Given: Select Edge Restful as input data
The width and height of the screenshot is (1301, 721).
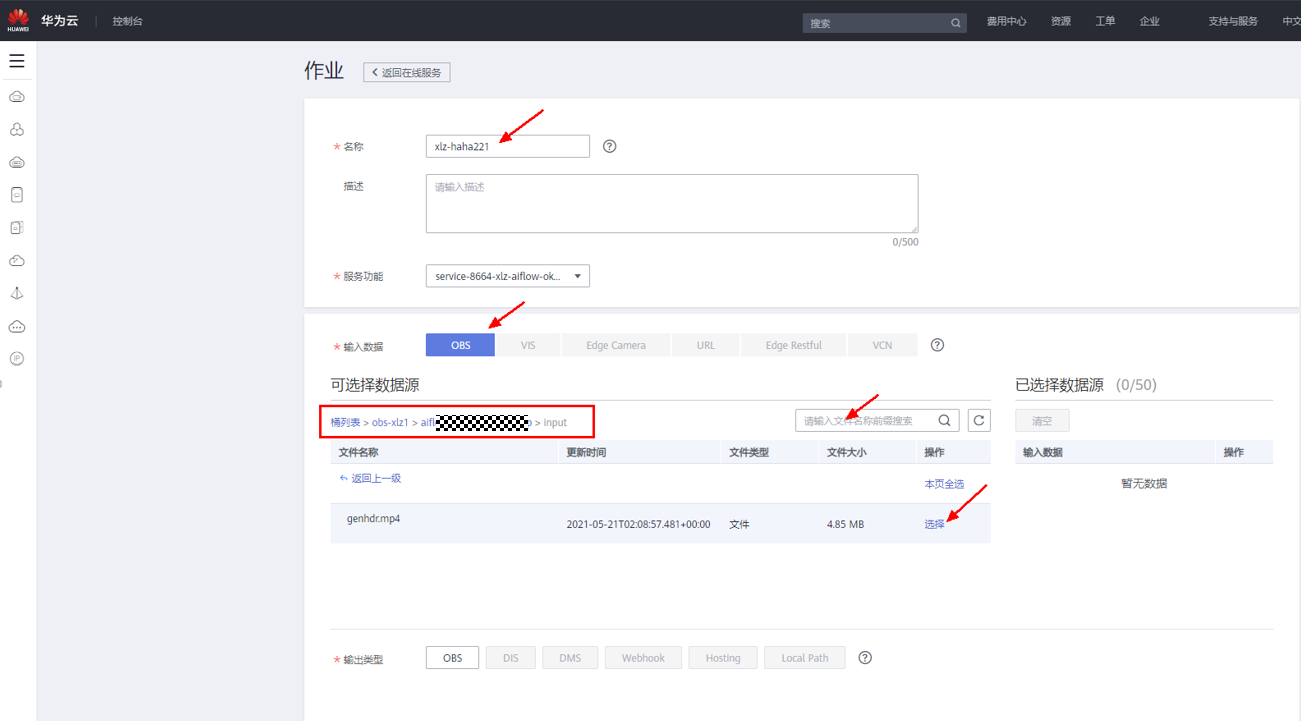Looking at the screenshot, I should point(794,345).
